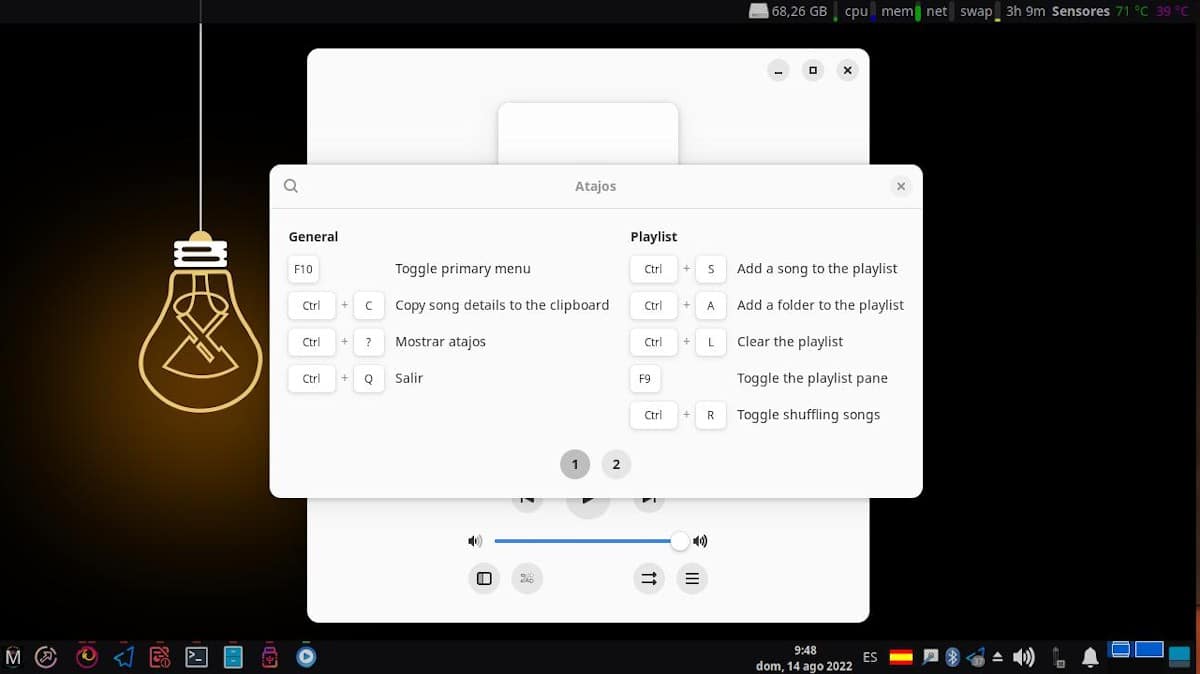Click the 'Mostrar atajos' shortcut label

(x=440, y=342)
